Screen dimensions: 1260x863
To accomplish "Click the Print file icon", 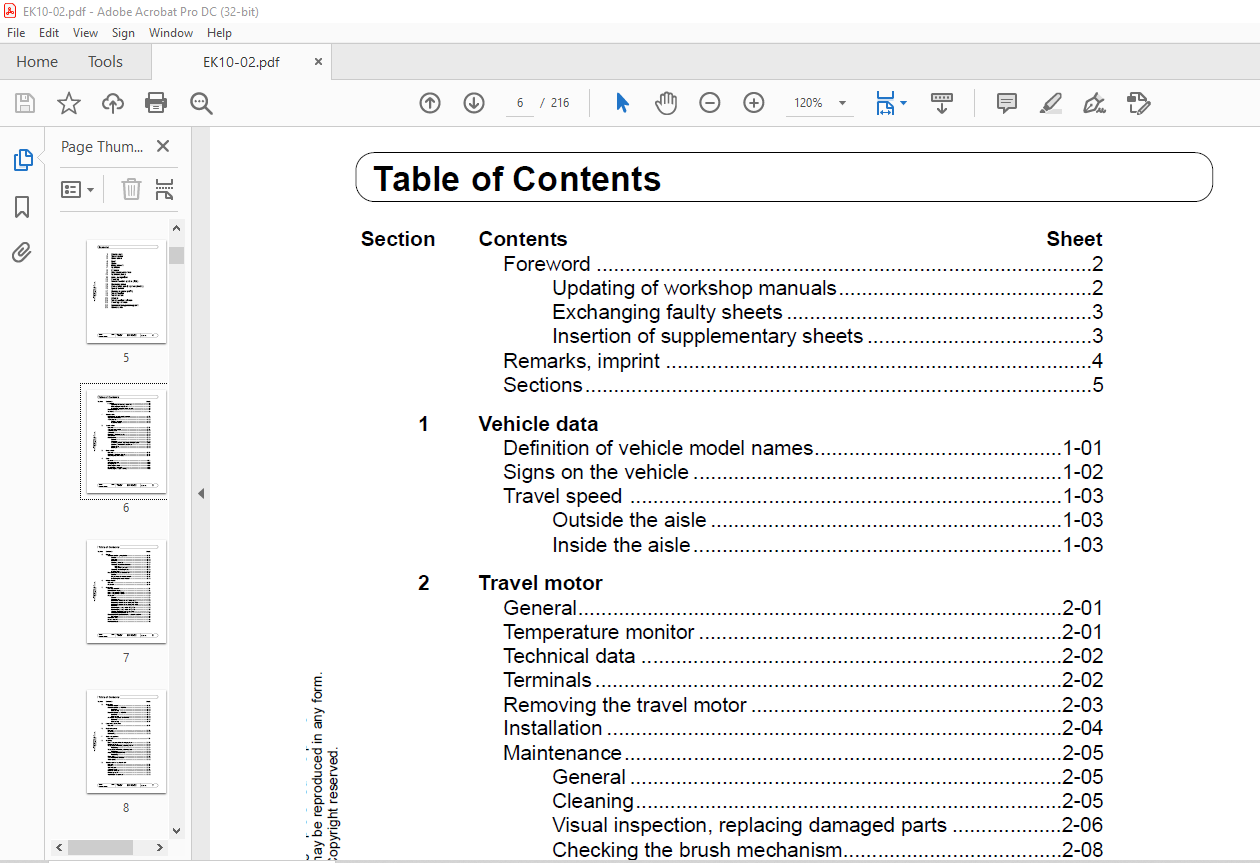I will (156, 103).
